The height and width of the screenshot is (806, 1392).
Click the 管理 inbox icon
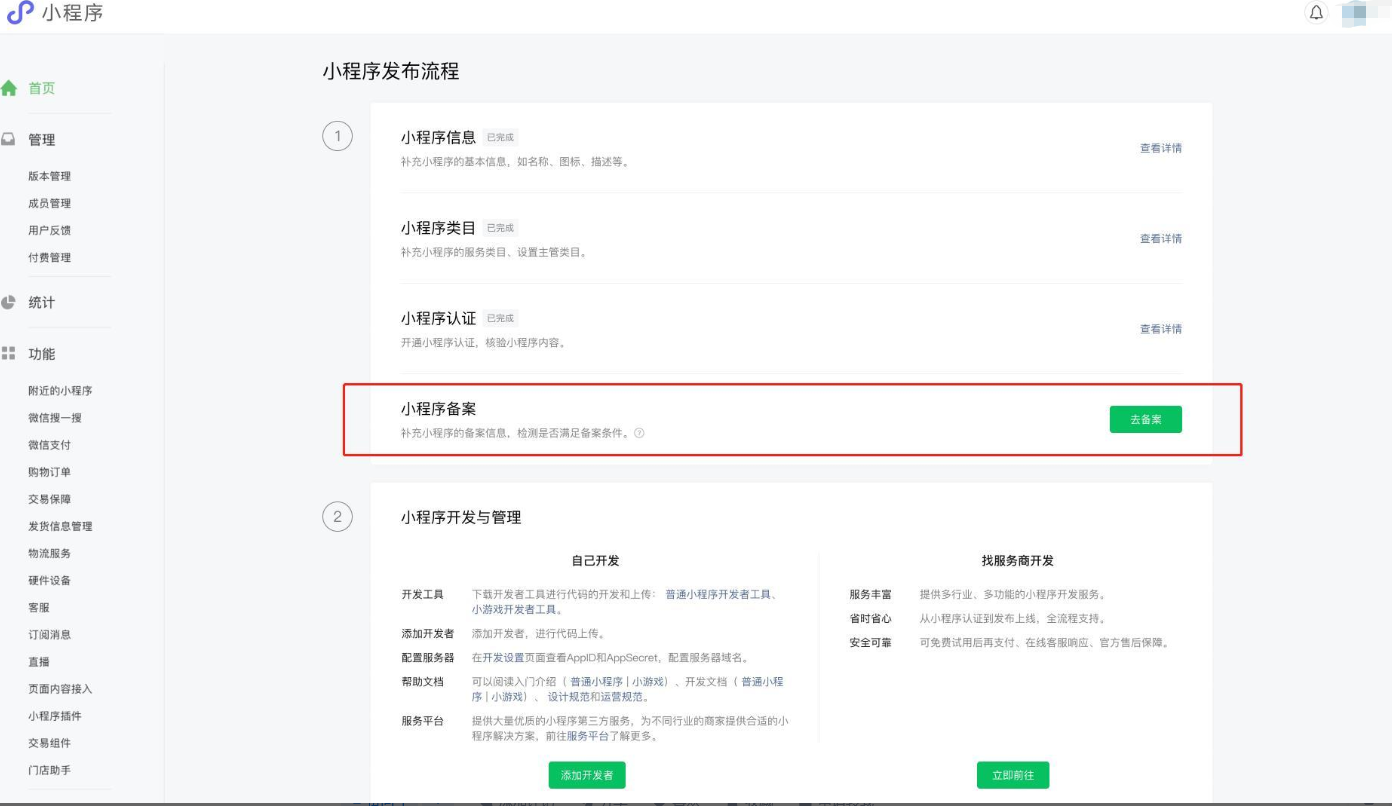click(9, 140)
